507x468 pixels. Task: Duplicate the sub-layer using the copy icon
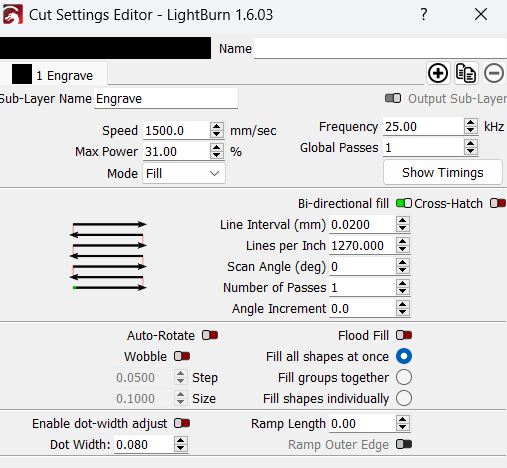coord(466,73)
